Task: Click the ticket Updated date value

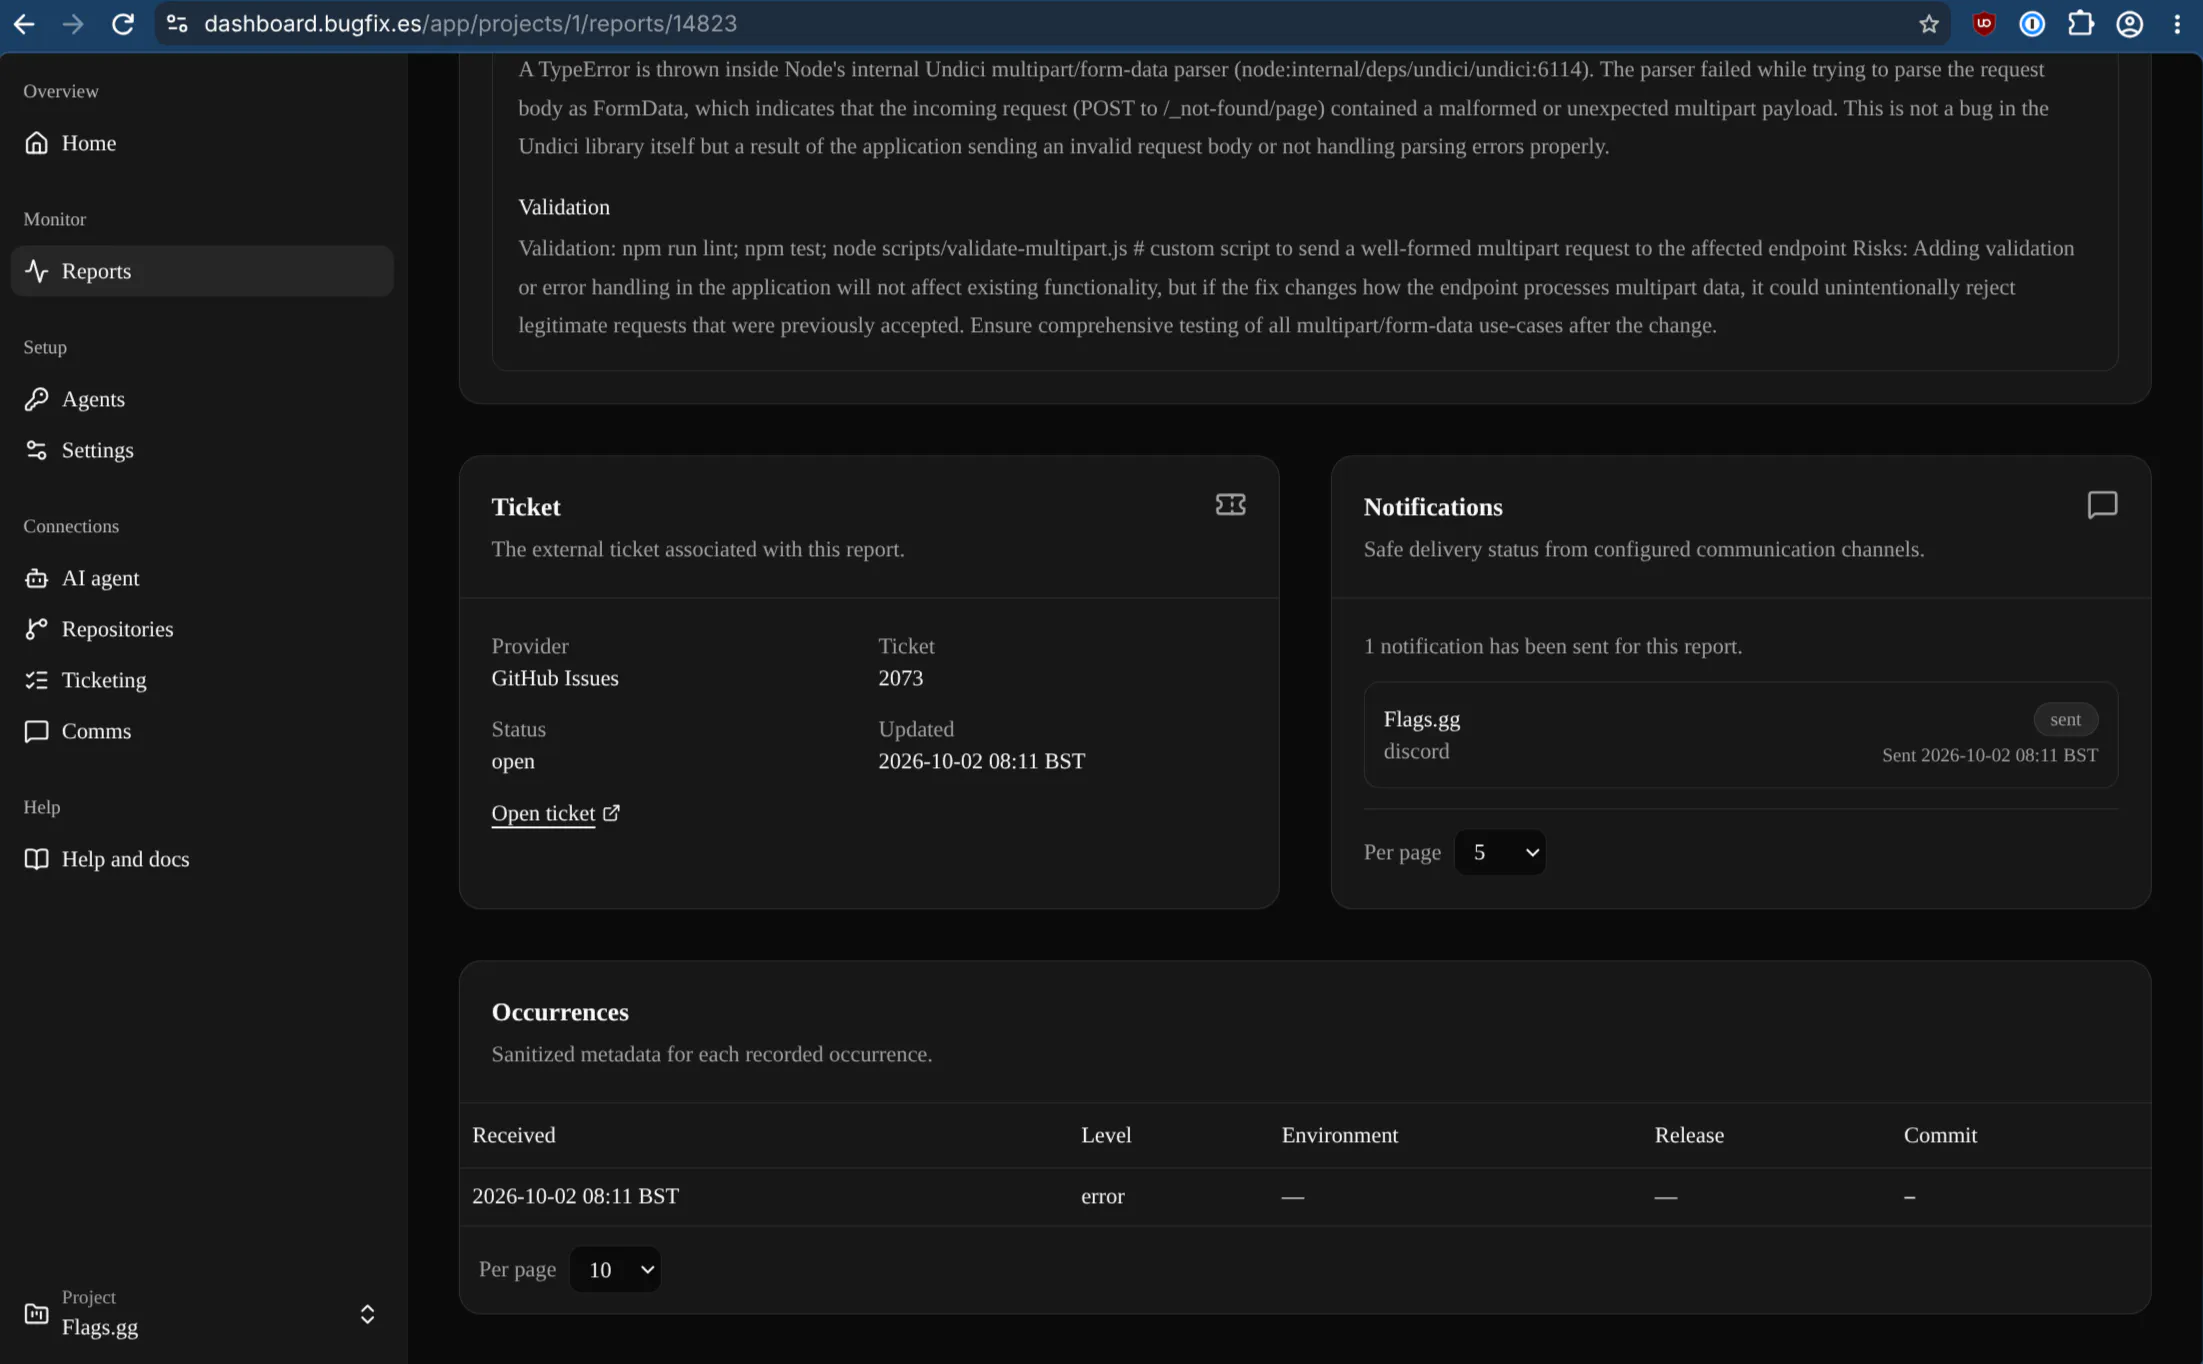Action: tap(981, 761)
